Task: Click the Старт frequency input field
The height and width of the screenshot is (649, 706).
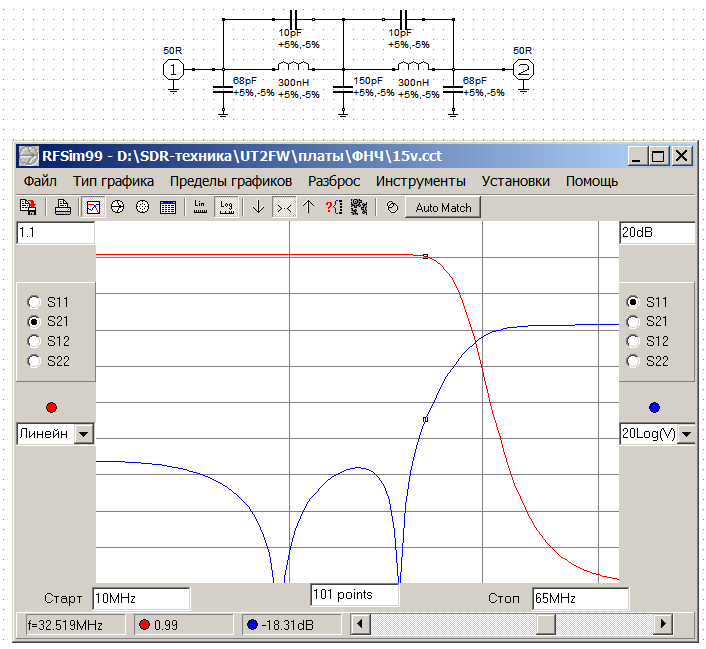Action: (x=140, y=598)
